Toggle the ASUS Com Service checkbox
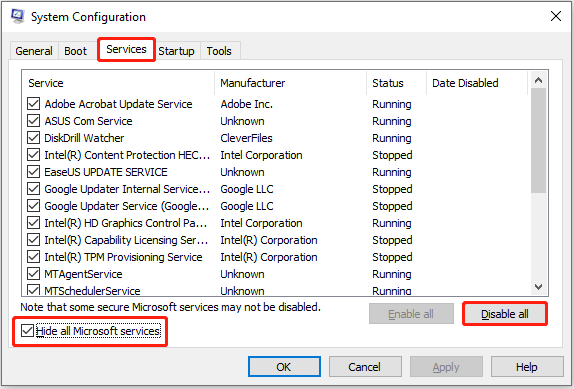Image resolution: width=574 pixels, height=389 pixels. [33, 121]
